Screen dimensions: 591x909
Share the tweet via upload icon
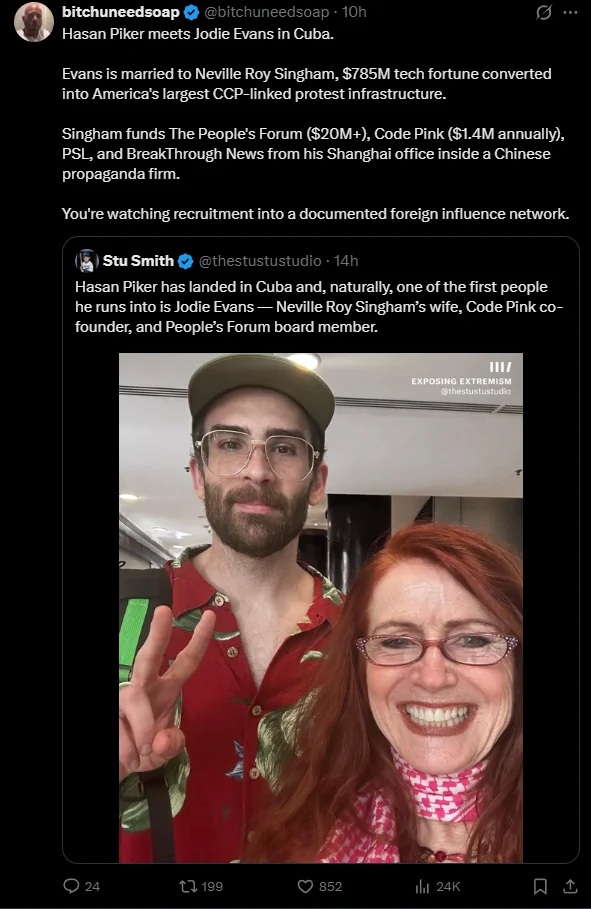point(570,886)
